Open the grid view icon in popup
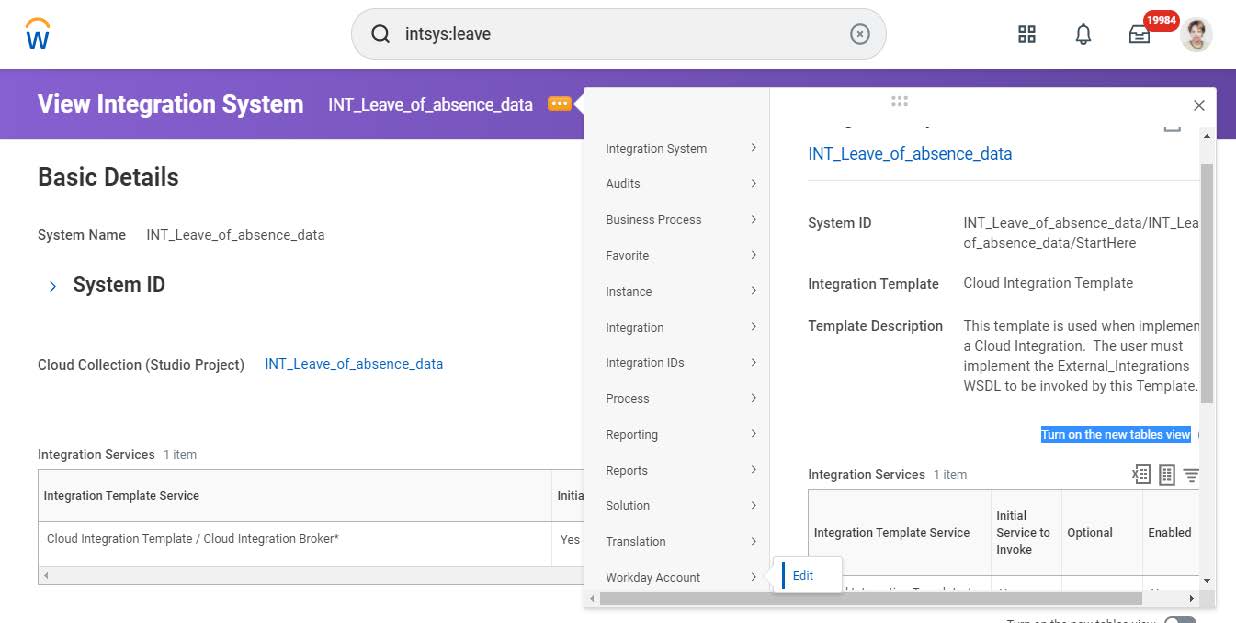 coord(1167,475)
